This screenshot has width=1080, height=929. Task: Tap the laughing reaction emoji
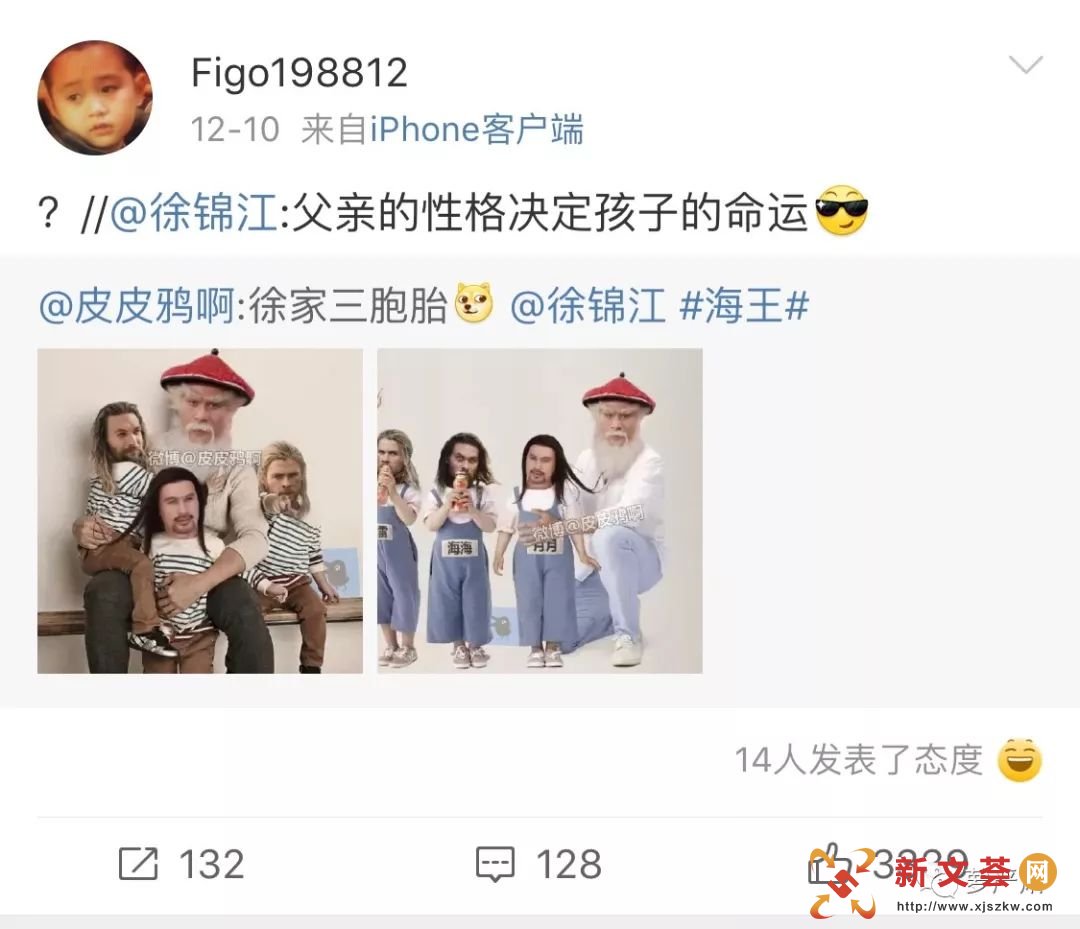tap(1020, 760)
